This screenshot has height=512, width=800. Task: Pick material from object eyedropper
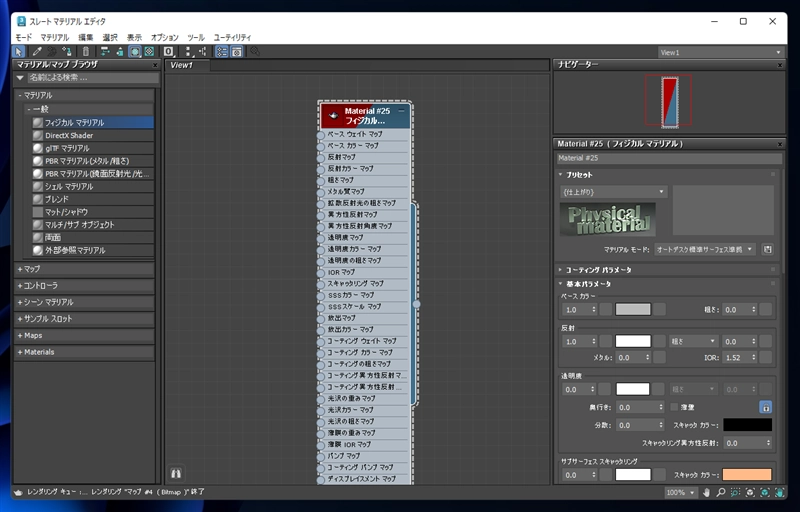click(37, 52)
